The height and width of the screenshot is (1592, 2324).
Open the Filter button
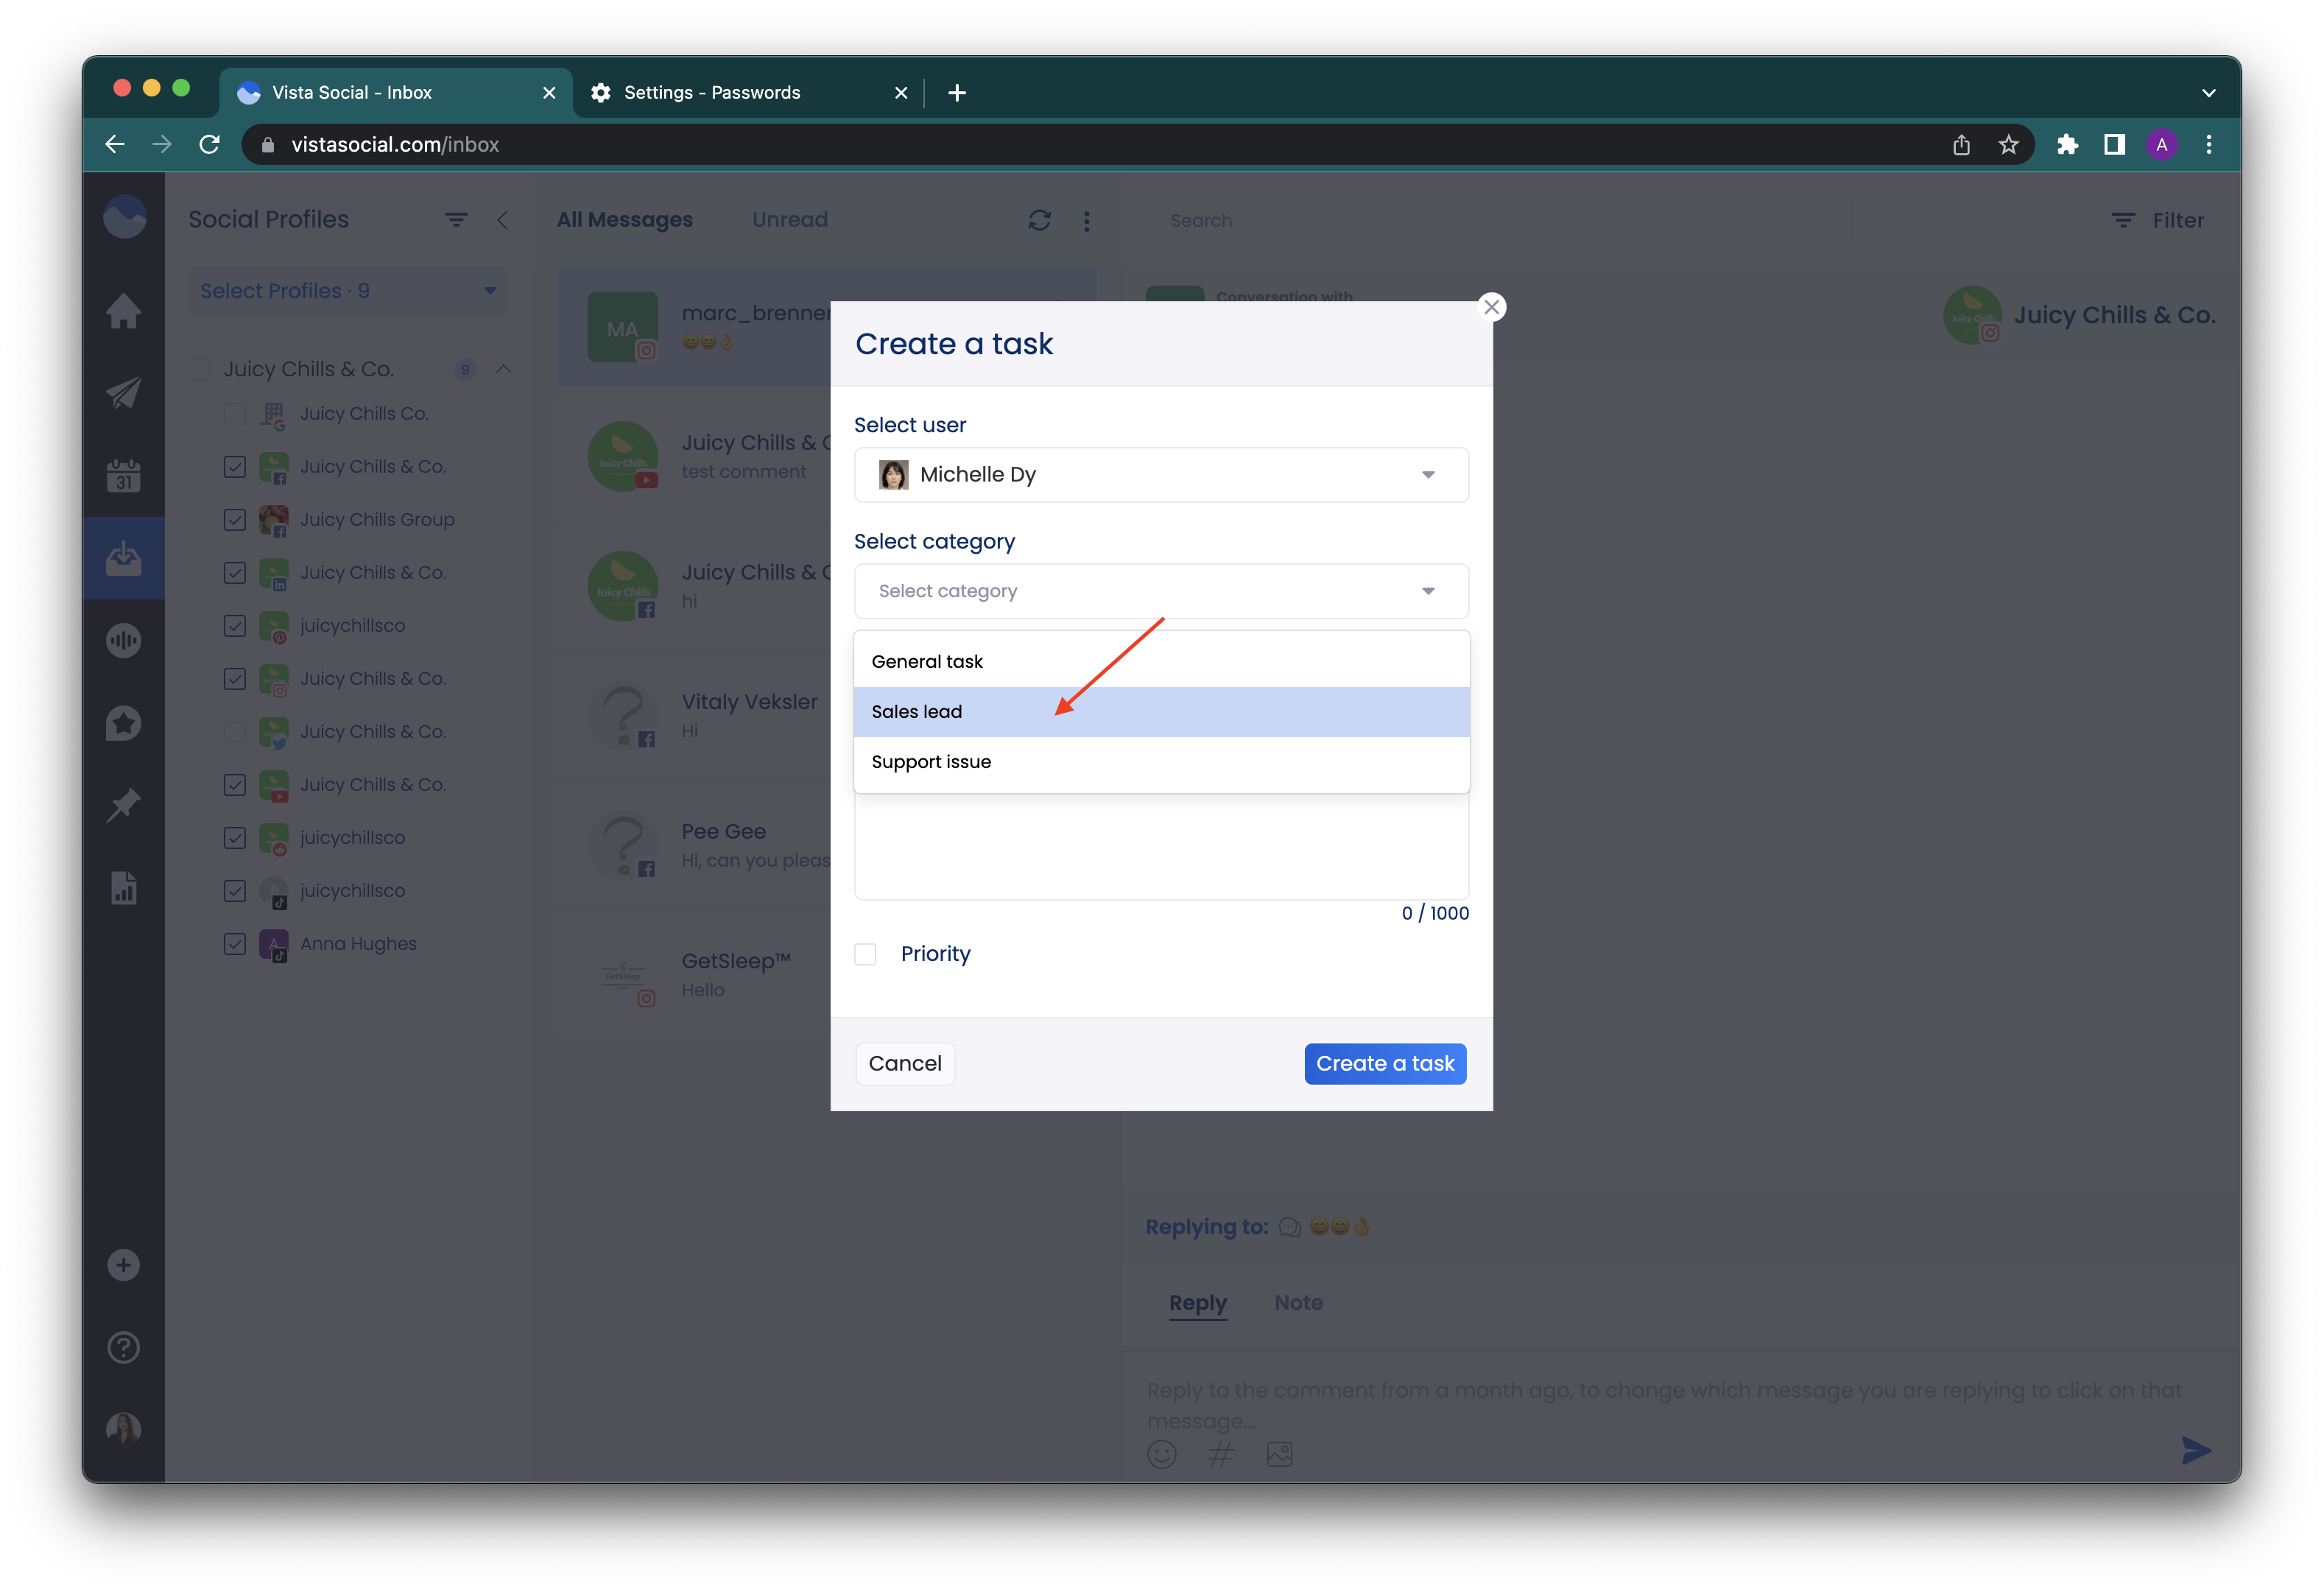point(2157,220)
